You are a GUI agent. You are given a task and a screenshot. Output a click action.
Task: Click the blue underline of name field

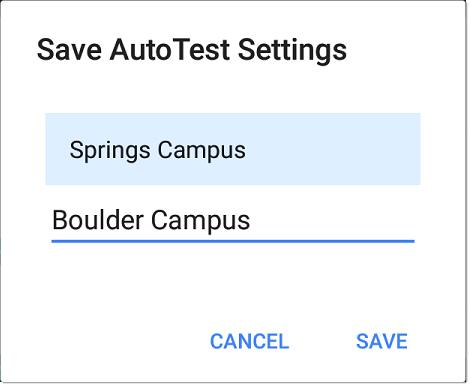233,241
